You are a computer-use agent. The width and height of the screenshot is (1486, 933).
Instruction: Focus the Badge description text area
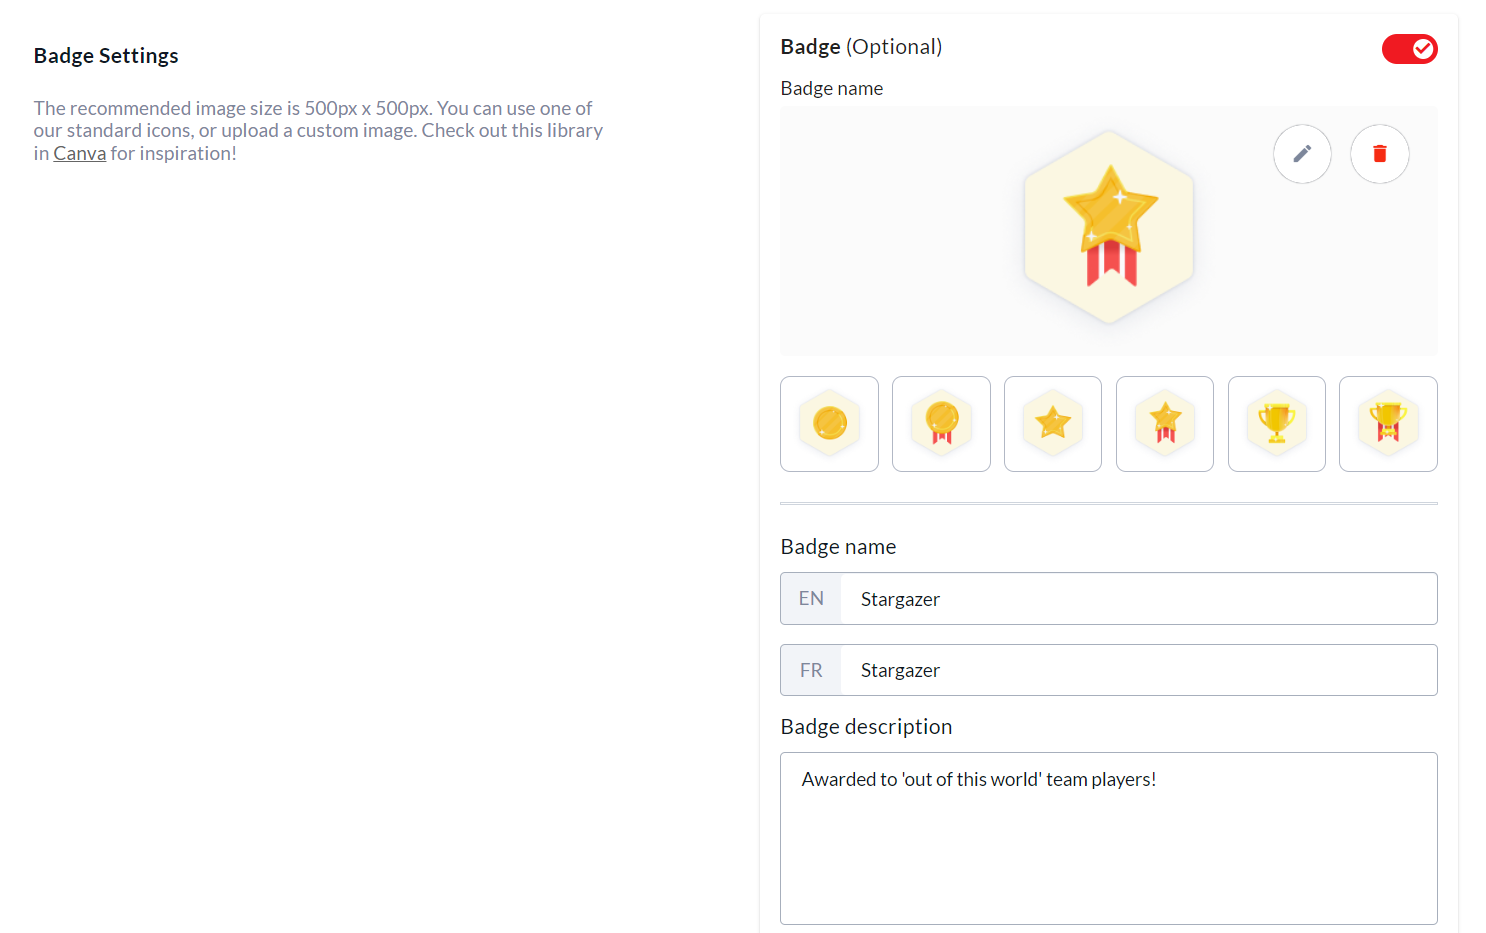[1108, 838]
